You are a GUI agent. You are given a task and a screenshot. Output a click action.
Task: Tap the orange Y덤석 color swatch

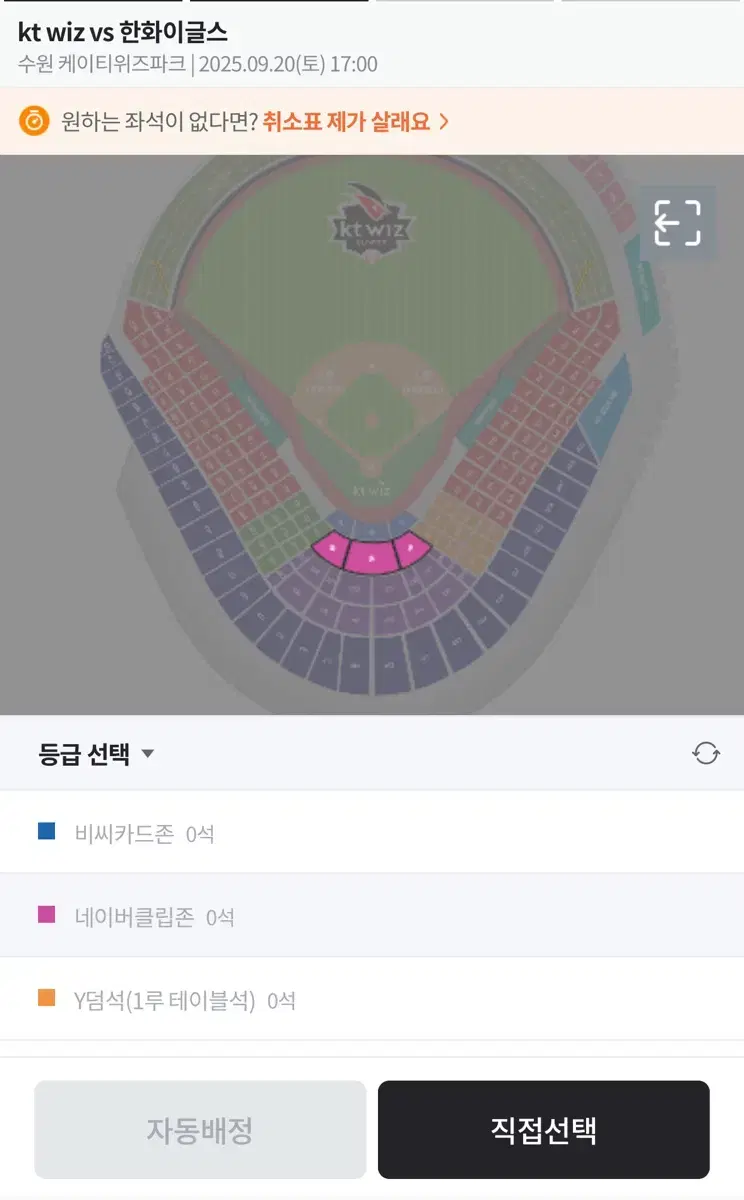[x=46, y=998]
